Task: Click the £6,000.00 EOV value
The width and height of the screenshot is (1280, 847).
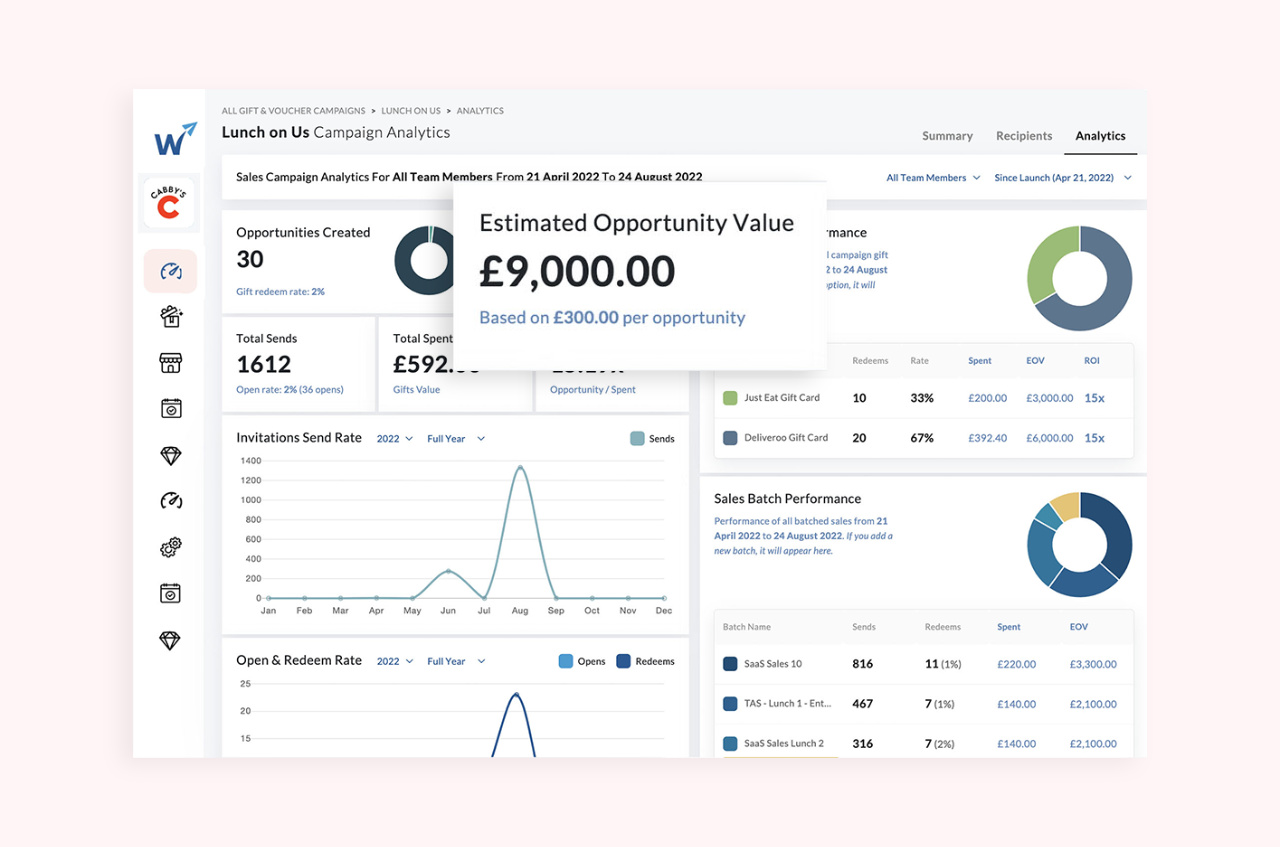Action: pyautogui.click(x=1050, y=438)
